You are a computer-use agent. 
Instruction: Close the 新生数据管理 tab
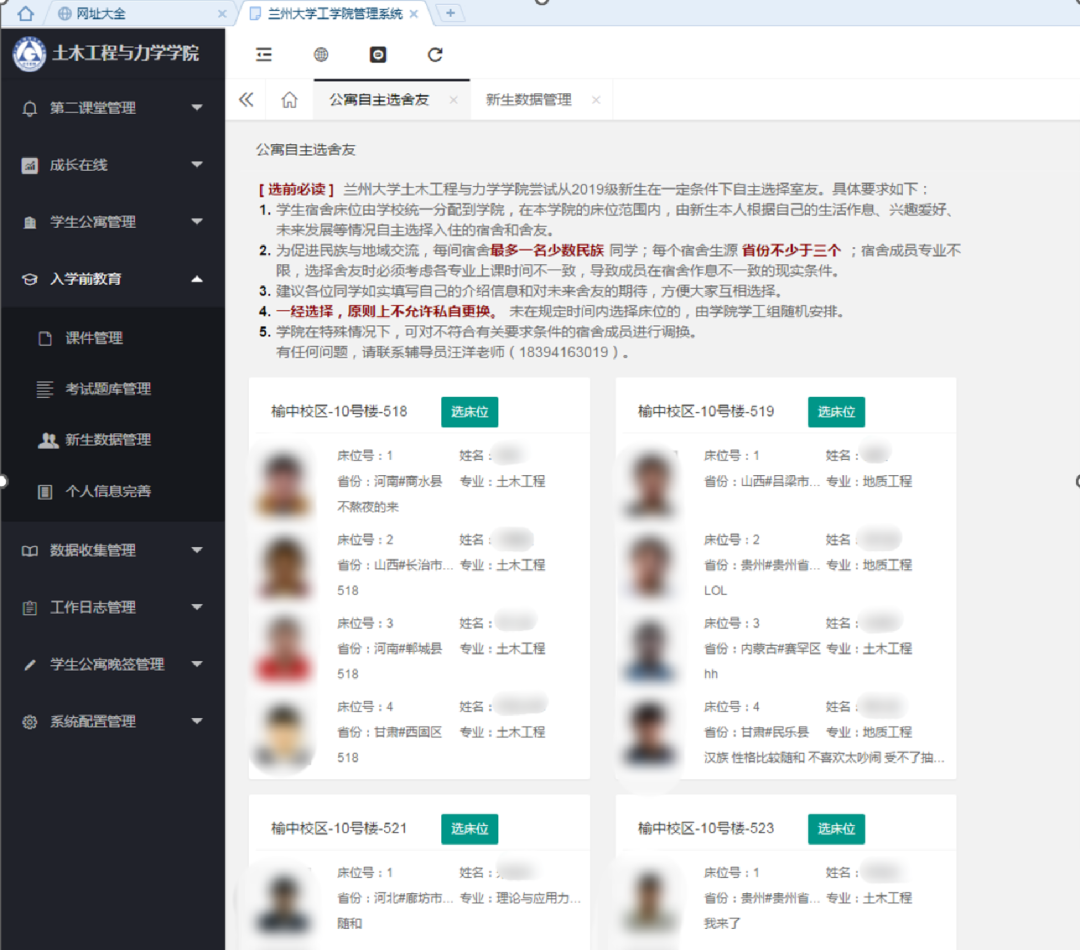pyautogui.click(x=596, y=100)
